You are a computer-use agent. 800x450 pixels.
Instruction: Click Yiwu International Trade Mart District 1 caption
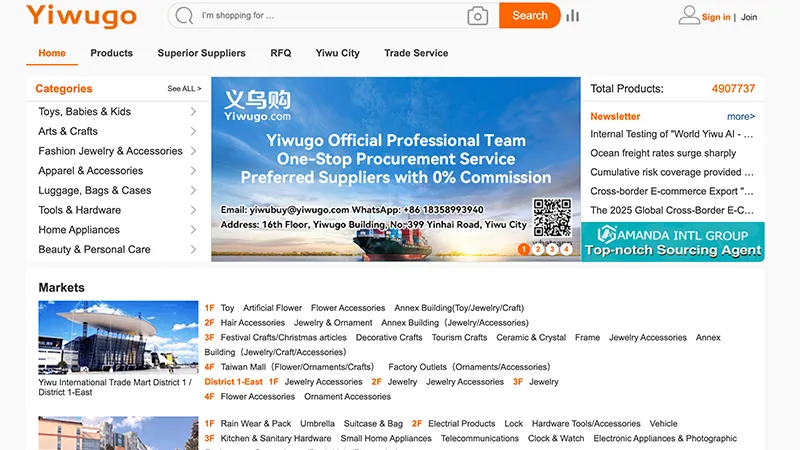115,387
